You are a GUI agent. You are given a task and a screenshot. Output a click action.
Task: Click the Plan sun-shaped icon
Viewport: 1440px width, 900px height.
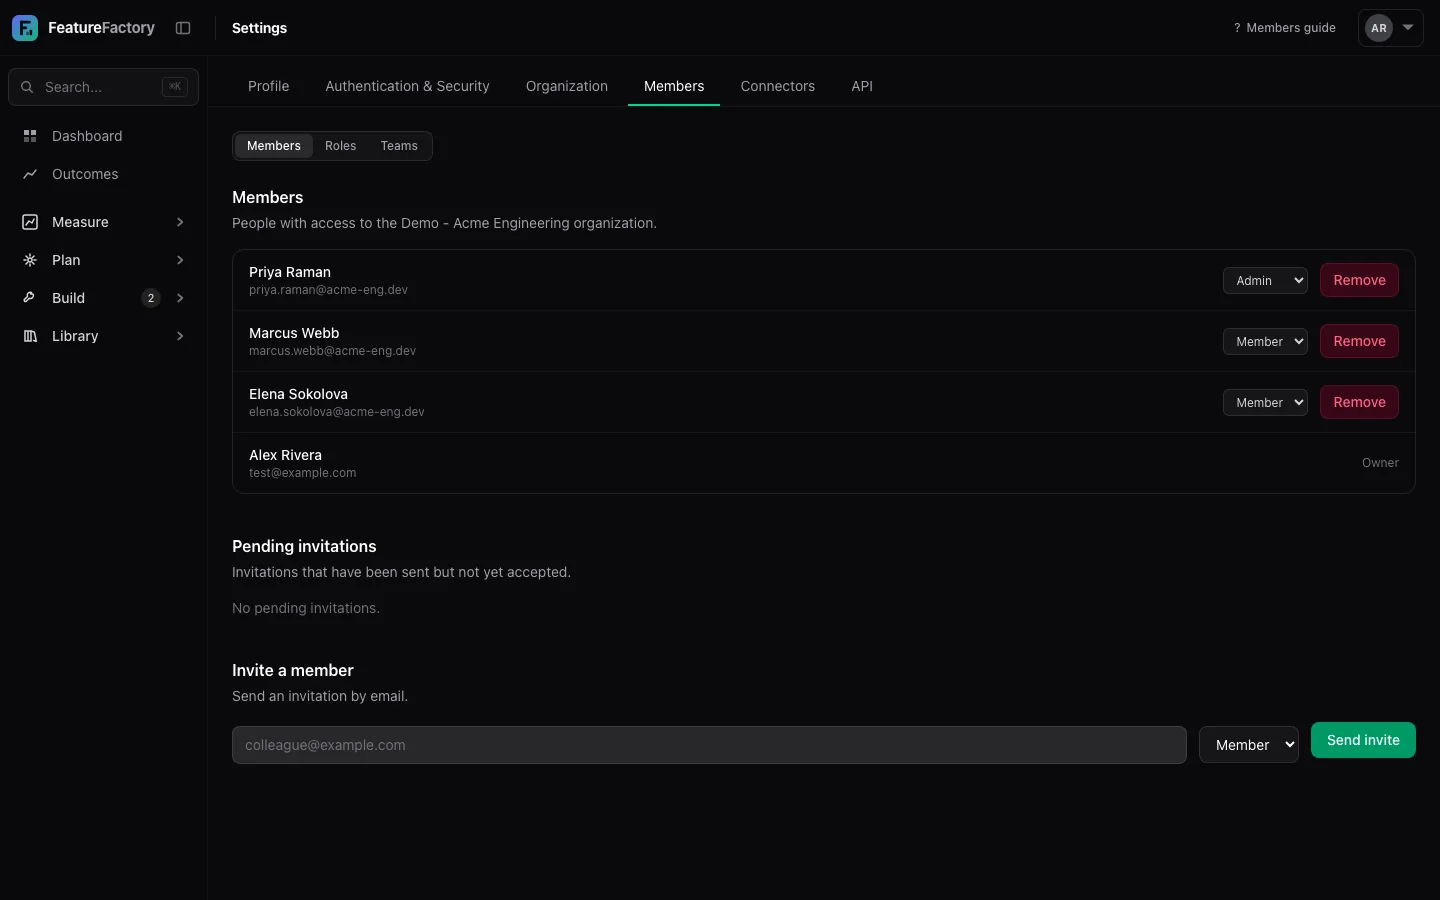click(30, 260)
